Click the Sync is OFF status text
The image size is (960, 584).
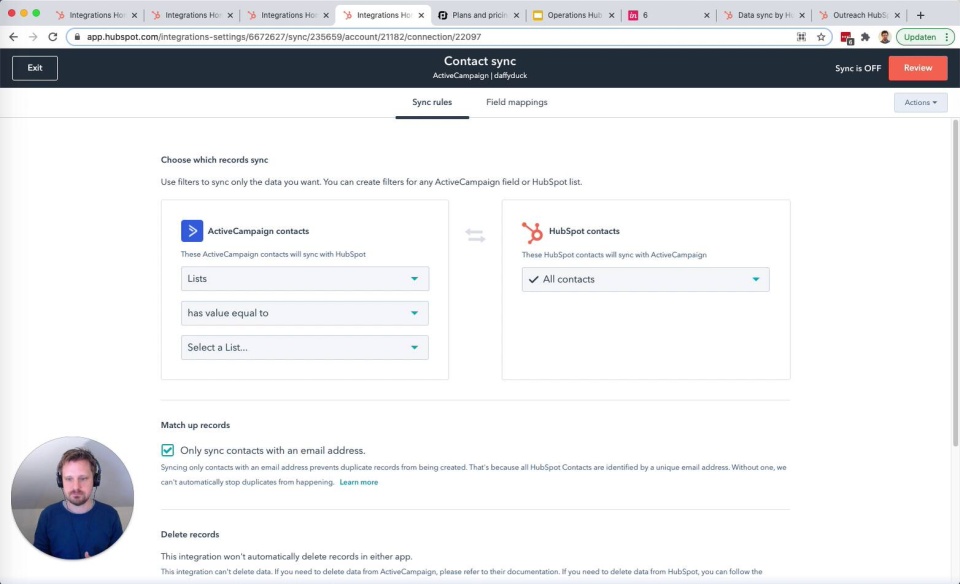tap(858, 68)
